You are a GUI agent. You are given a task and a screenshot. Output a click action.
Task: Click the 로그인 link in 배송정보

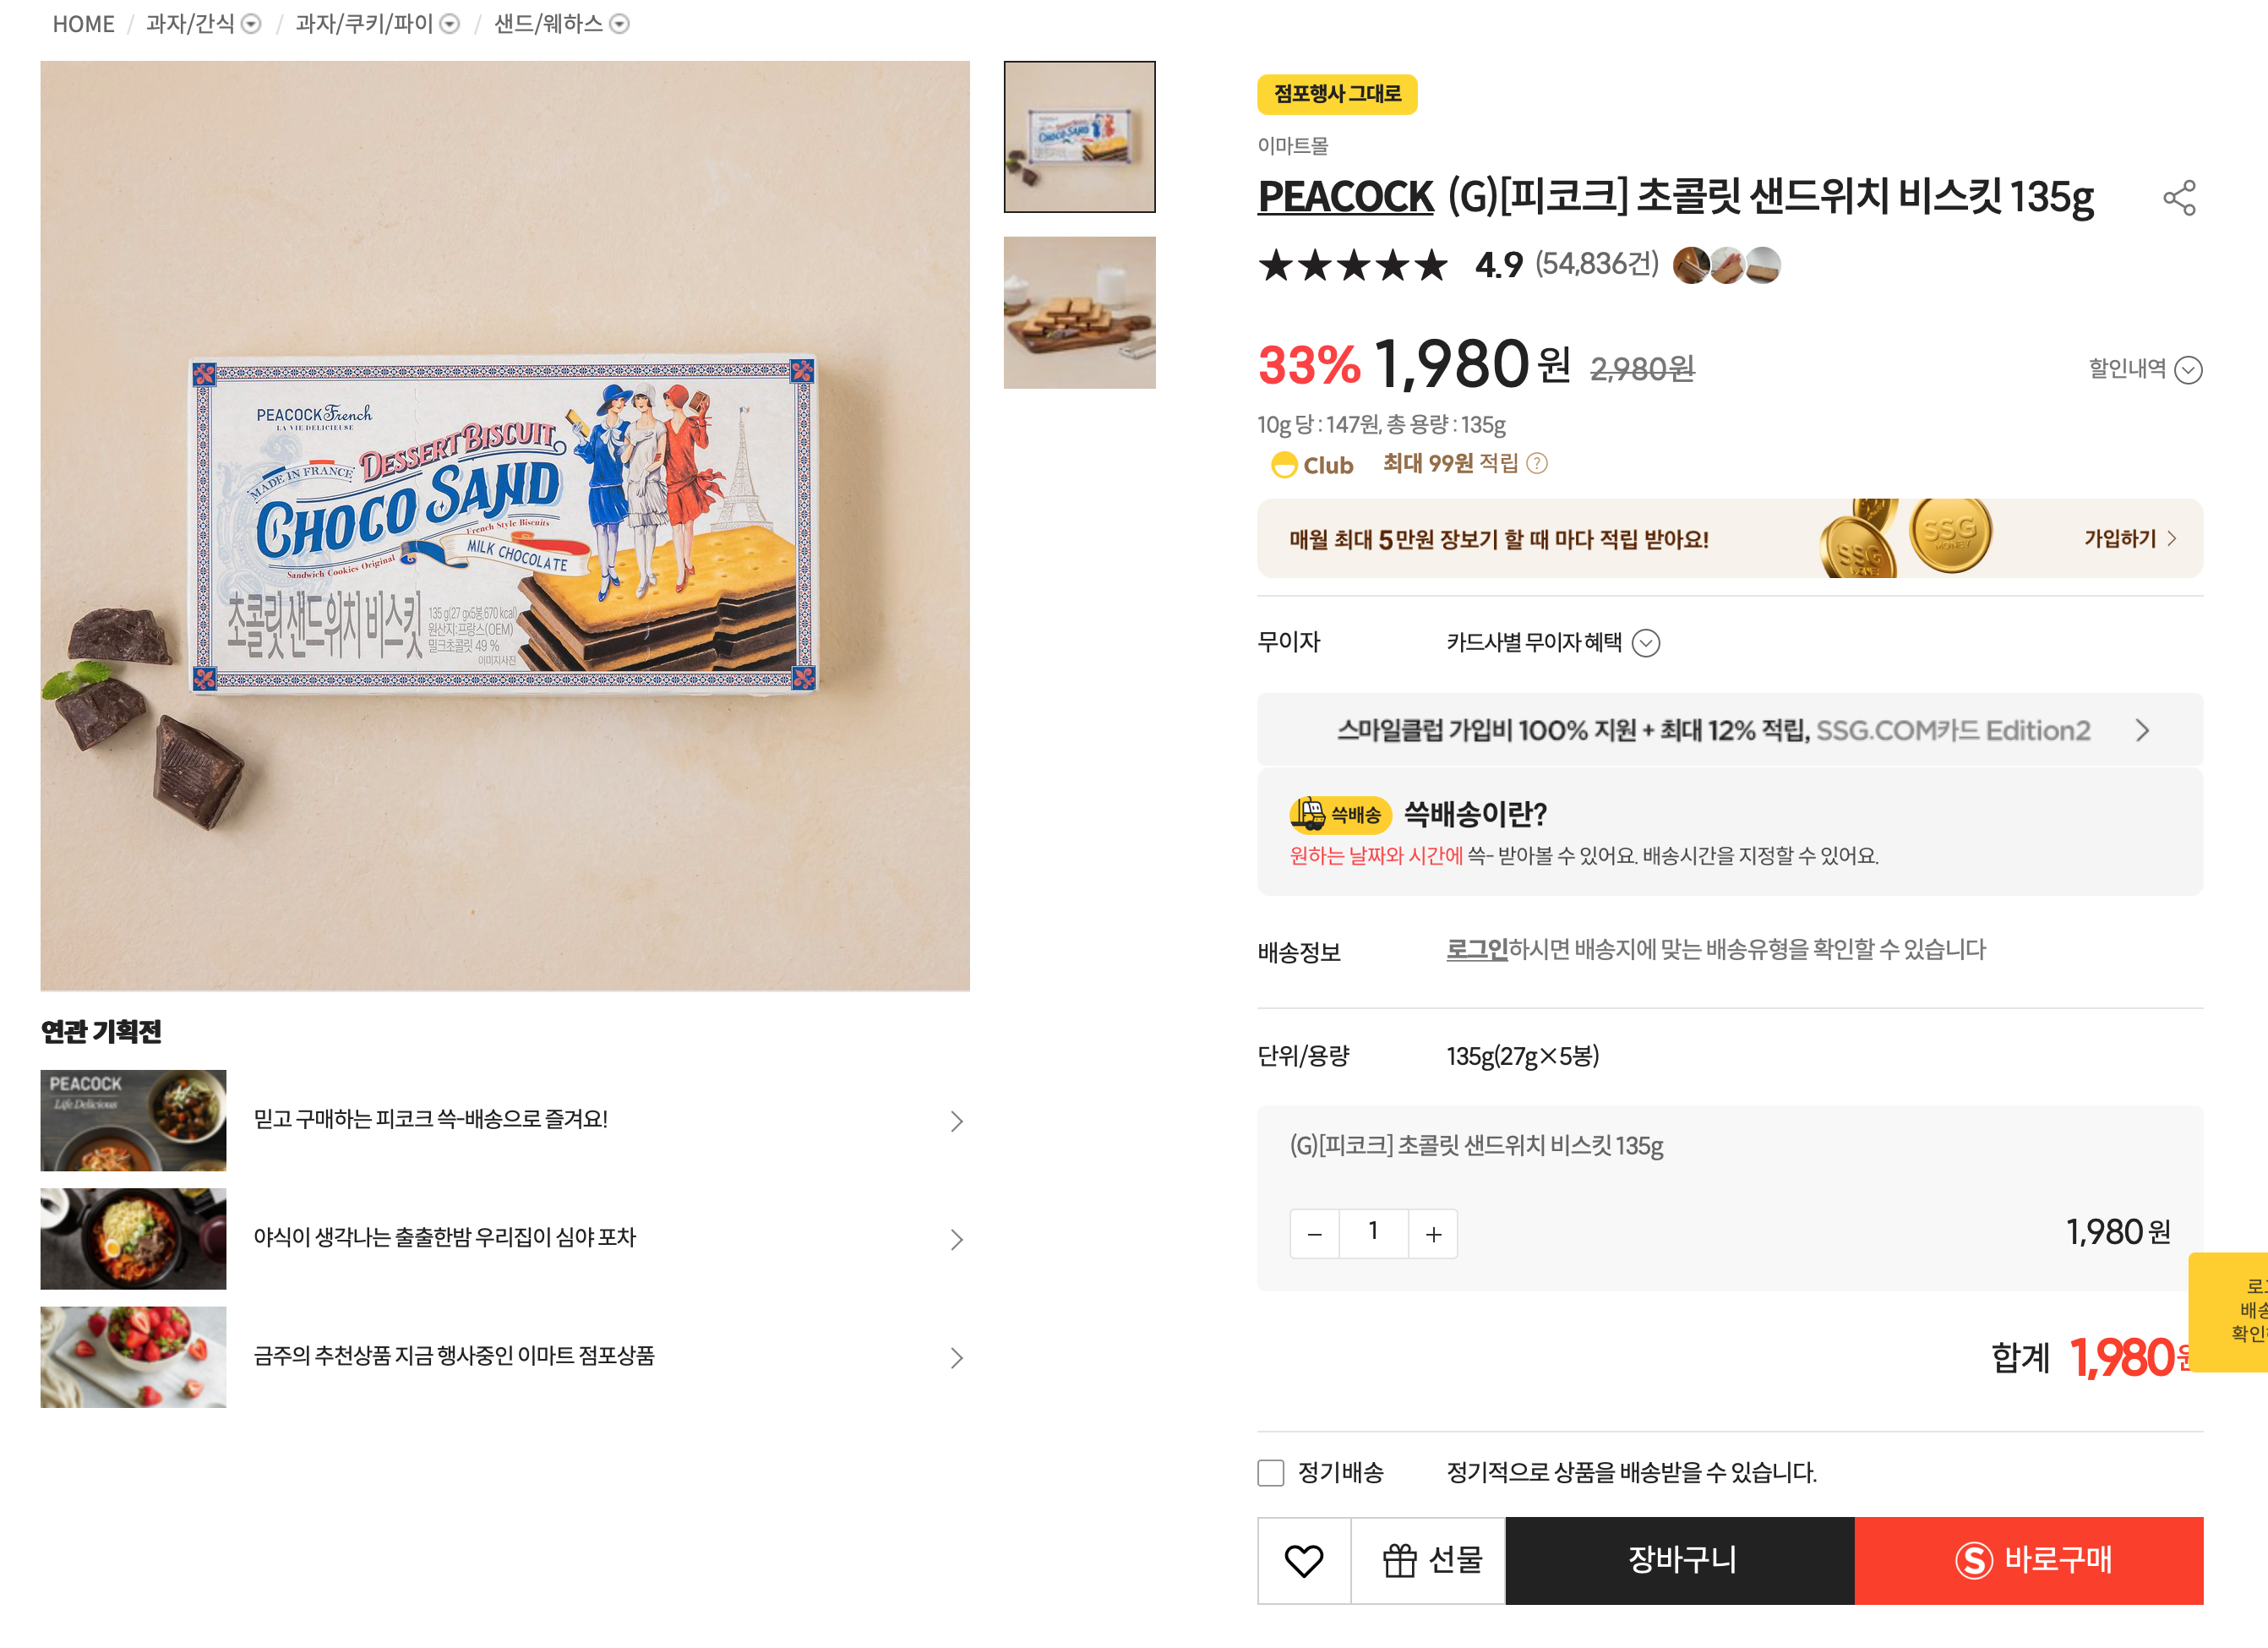(x=1476, y=949)
